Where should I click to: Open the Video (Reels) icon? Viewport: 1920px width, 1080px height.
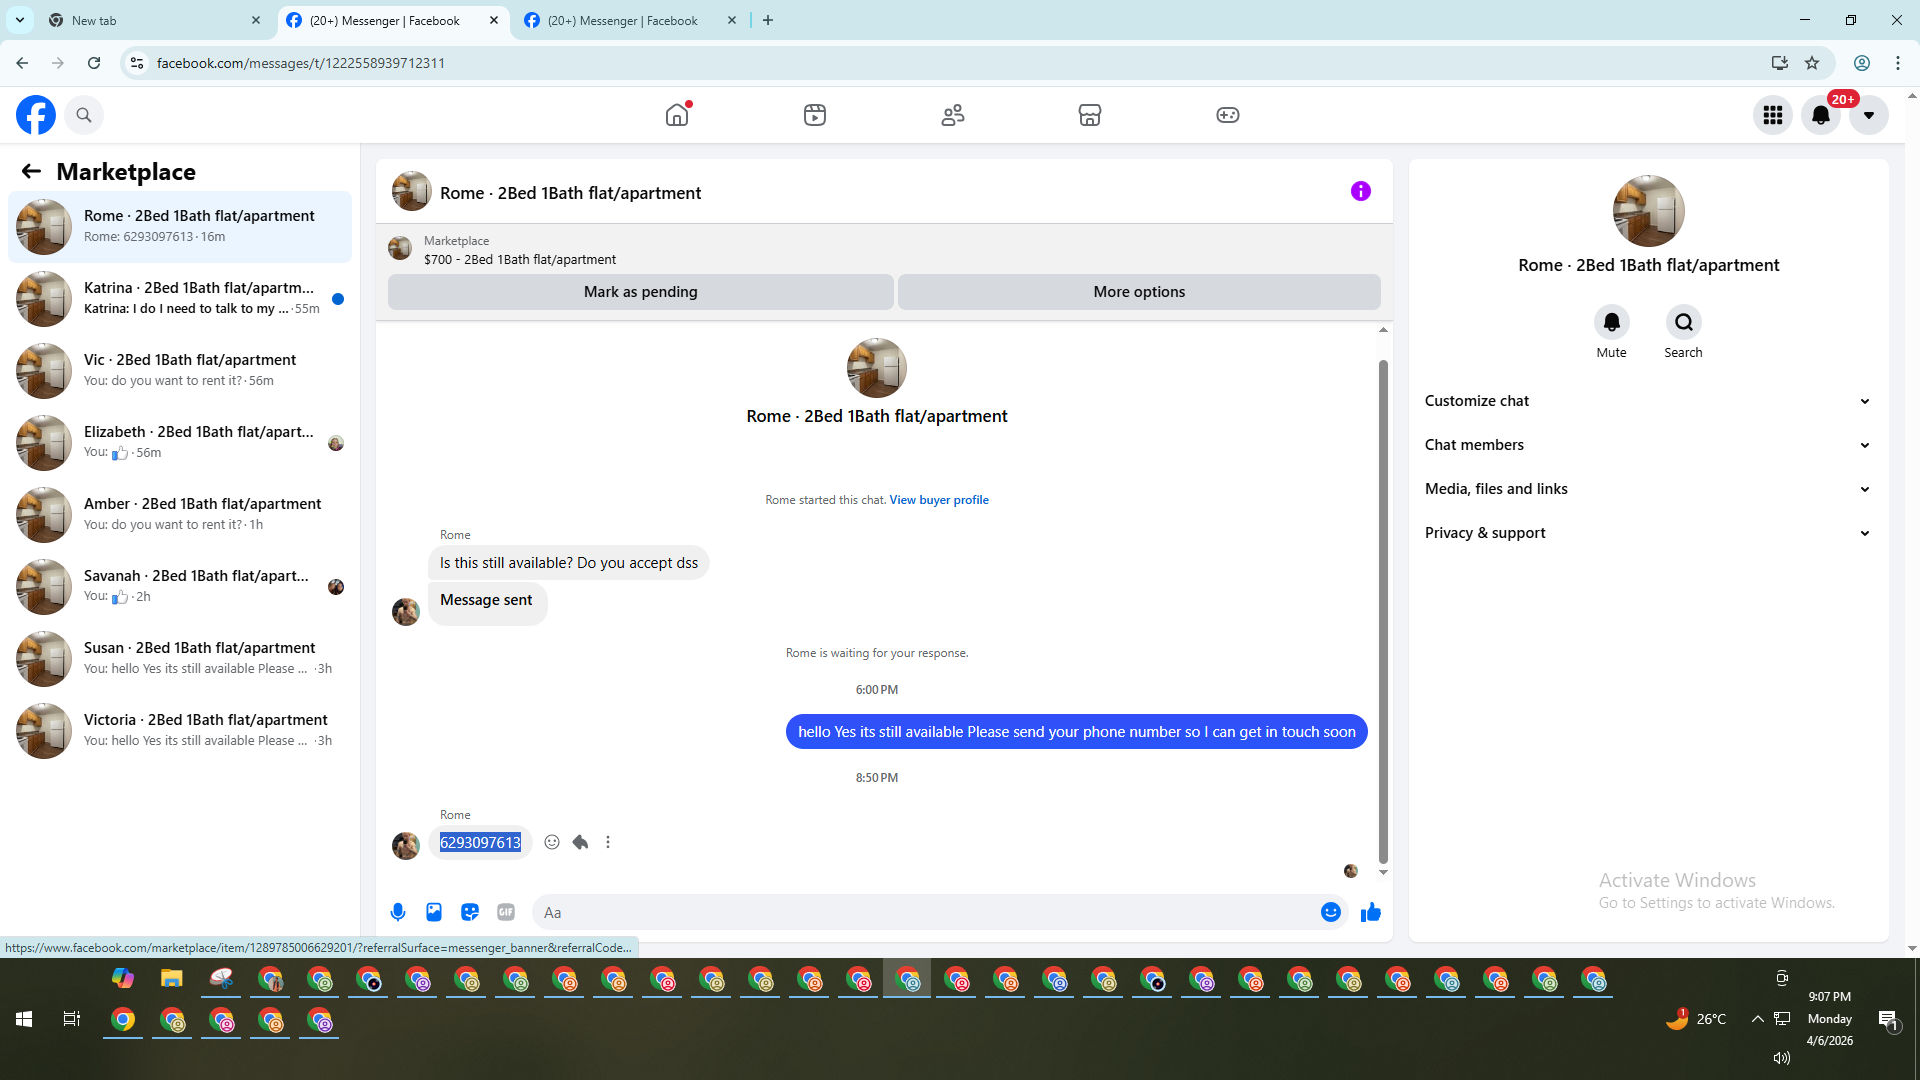click(x=815, y=115)
